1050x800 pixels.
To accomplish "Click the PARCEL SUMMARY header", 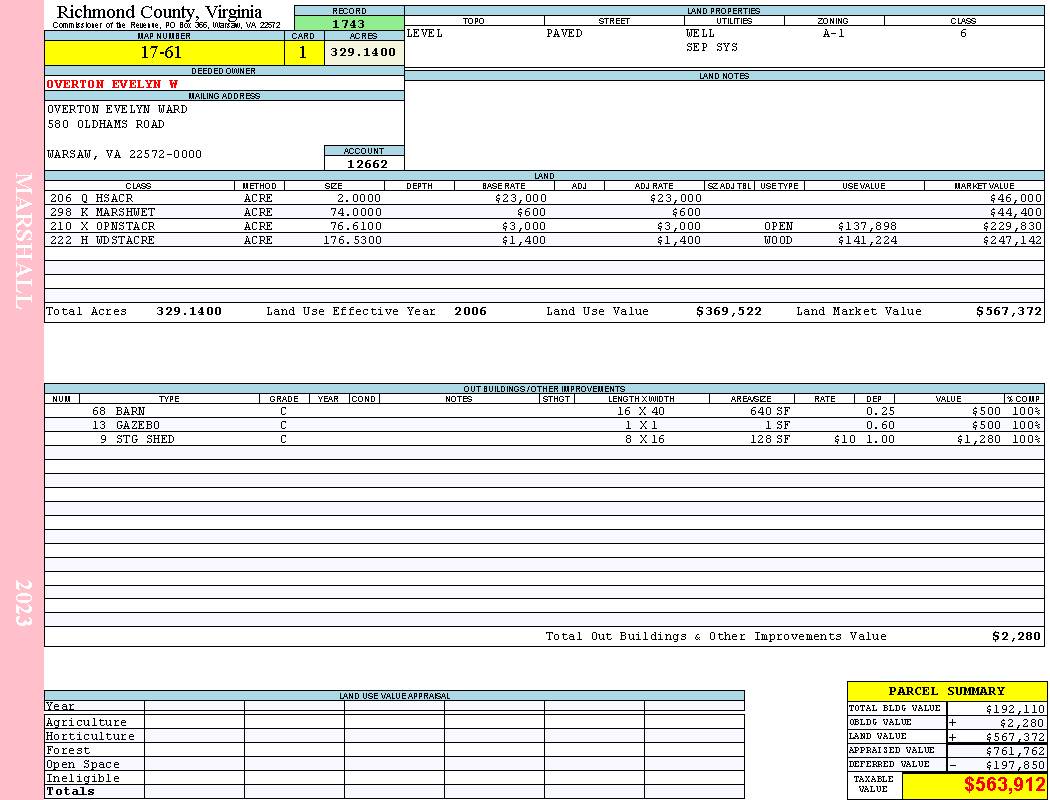I will 947,691.
